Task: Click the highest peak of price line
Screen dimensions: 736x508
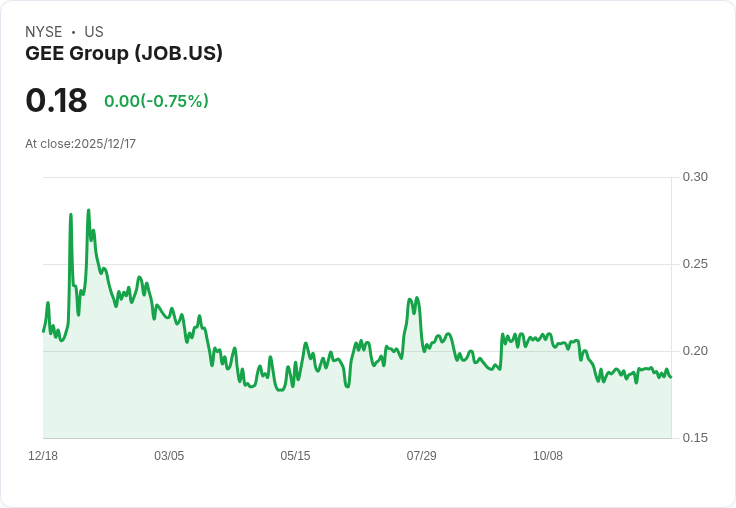Action: coord(88,211)
